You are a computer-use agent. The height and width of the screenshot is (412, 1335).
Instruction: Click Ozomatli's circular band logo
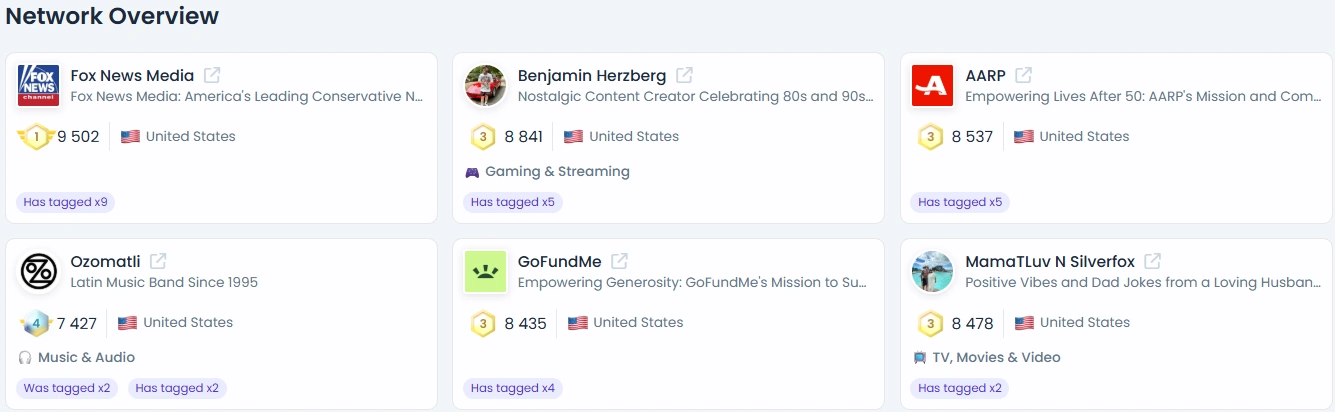click(x=39, y=271)
